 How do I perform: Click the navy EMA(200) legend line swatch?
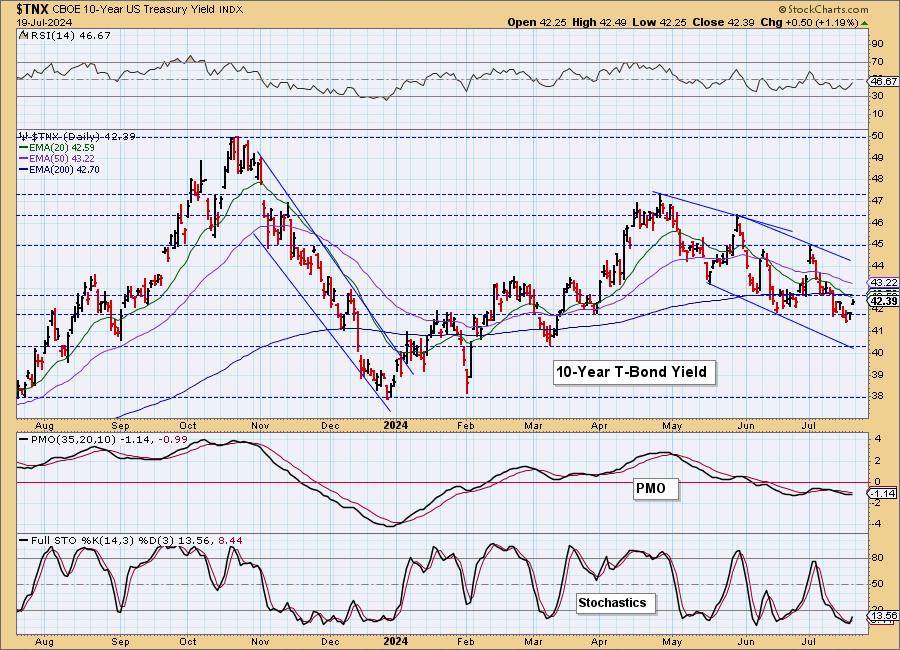pyautogui.click(x=24, y=169)
